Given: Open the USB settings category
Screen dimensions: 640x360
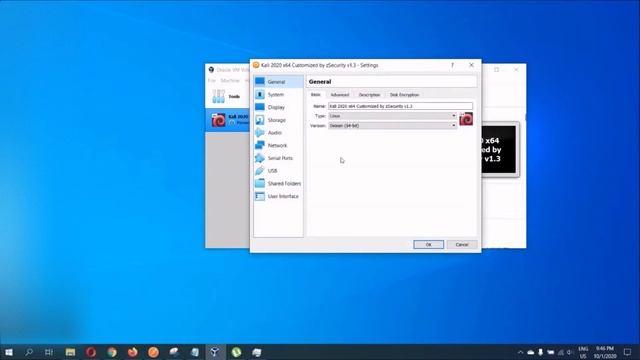Looking at the screenshot, I should pyautogui.click(x=278, y=171).
